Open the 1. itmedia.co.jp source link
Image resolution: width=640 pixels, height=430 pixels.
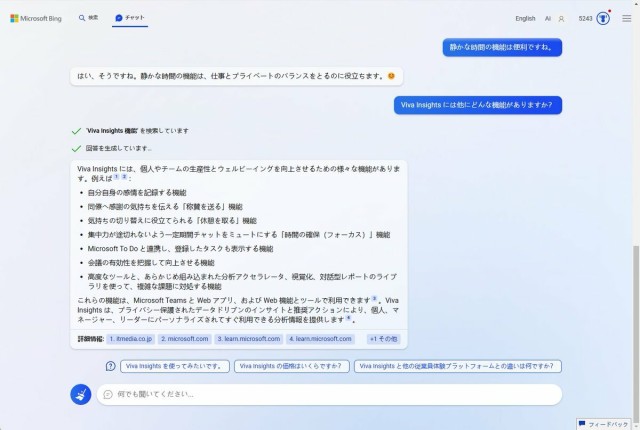(130, 339)
